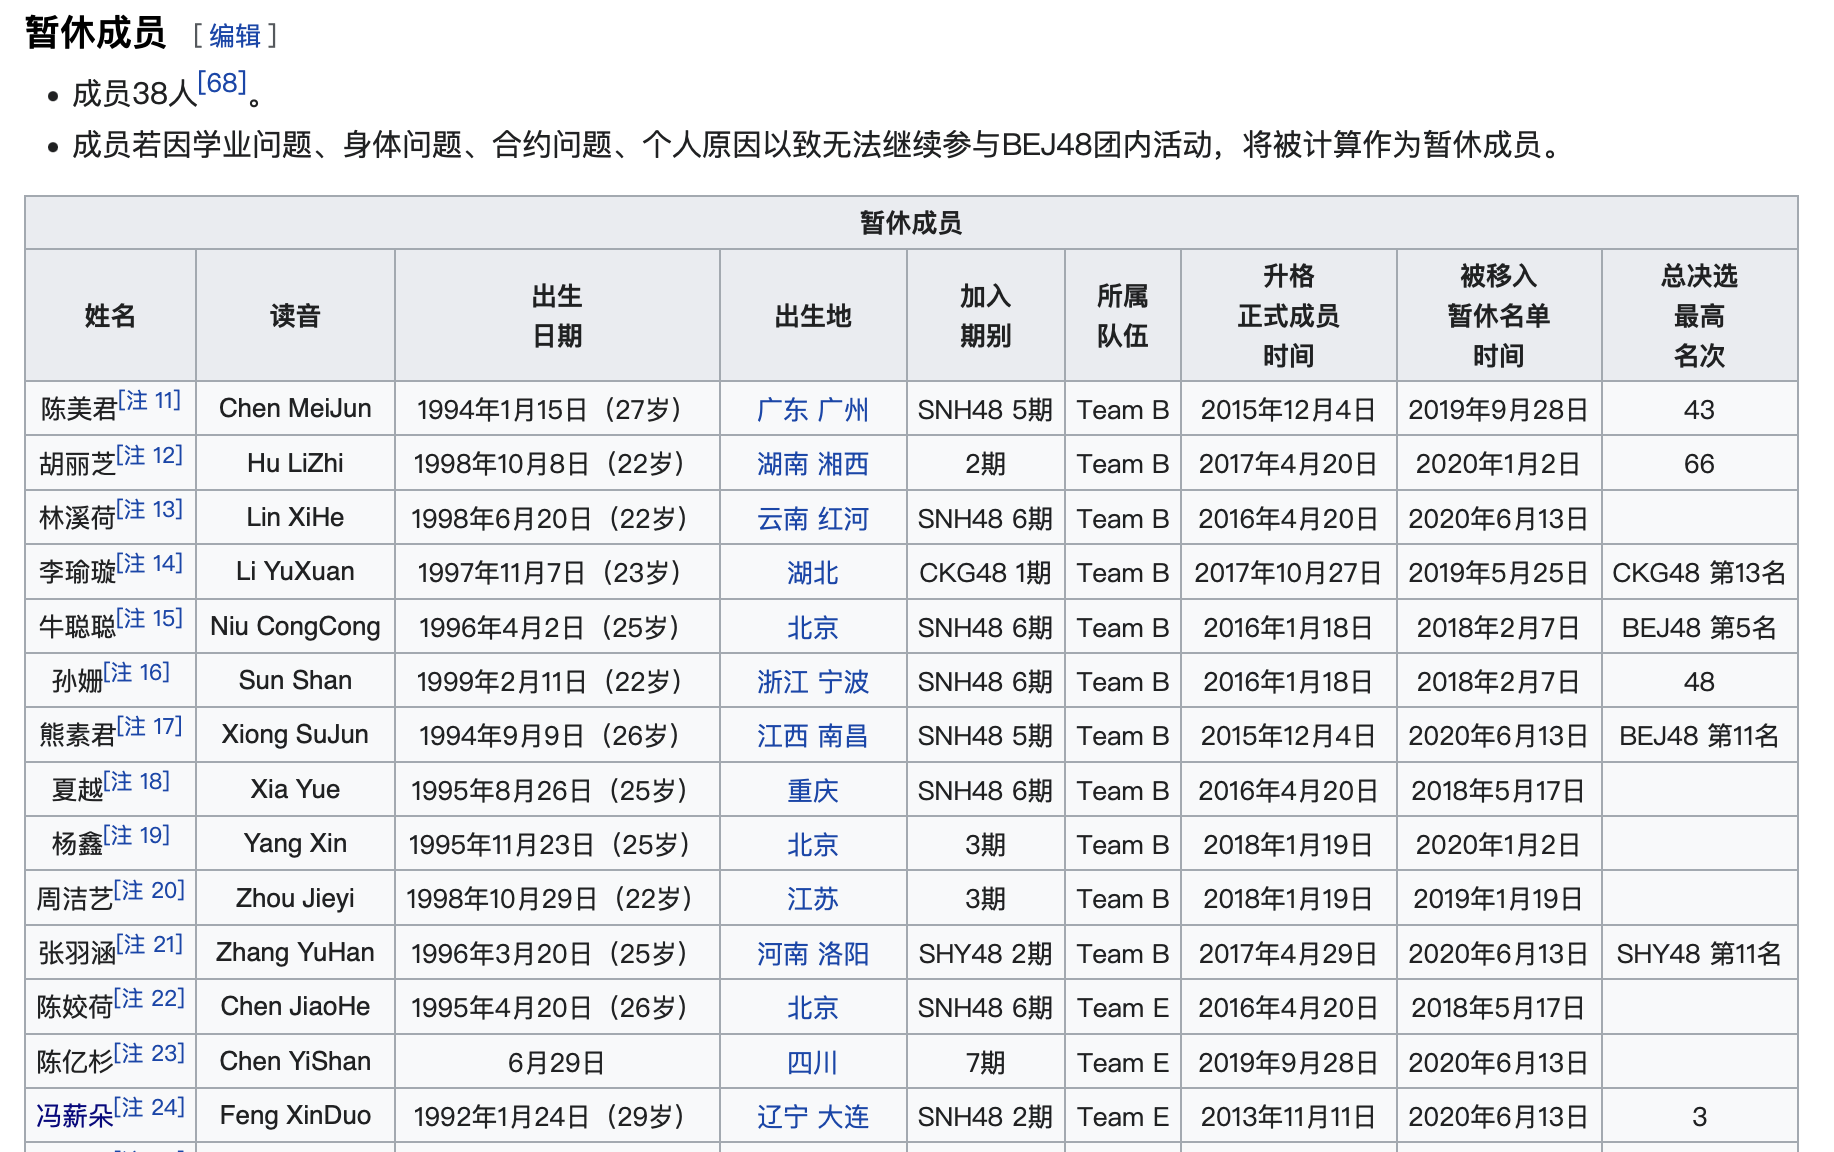Select hiatus date 2019年9月28日 in 陈美君 row
Viewport: 1834px width, 1152px height.
pyautogui.click(x=1498, y=410)
